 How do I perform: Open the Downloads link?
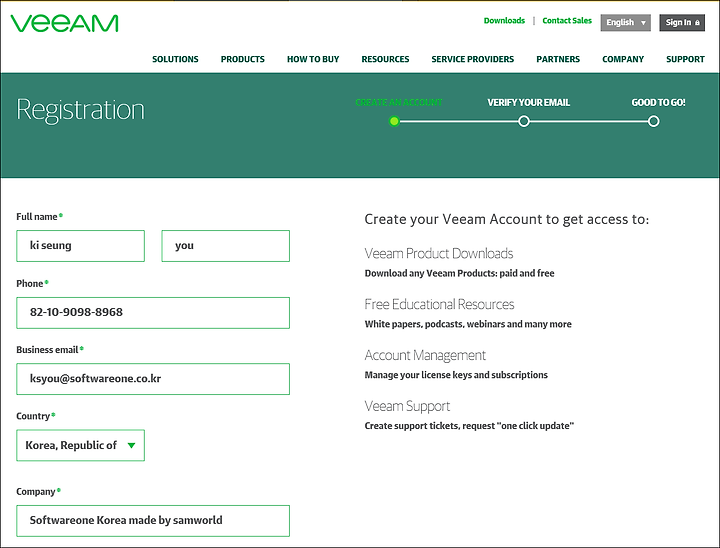[504, 21]
